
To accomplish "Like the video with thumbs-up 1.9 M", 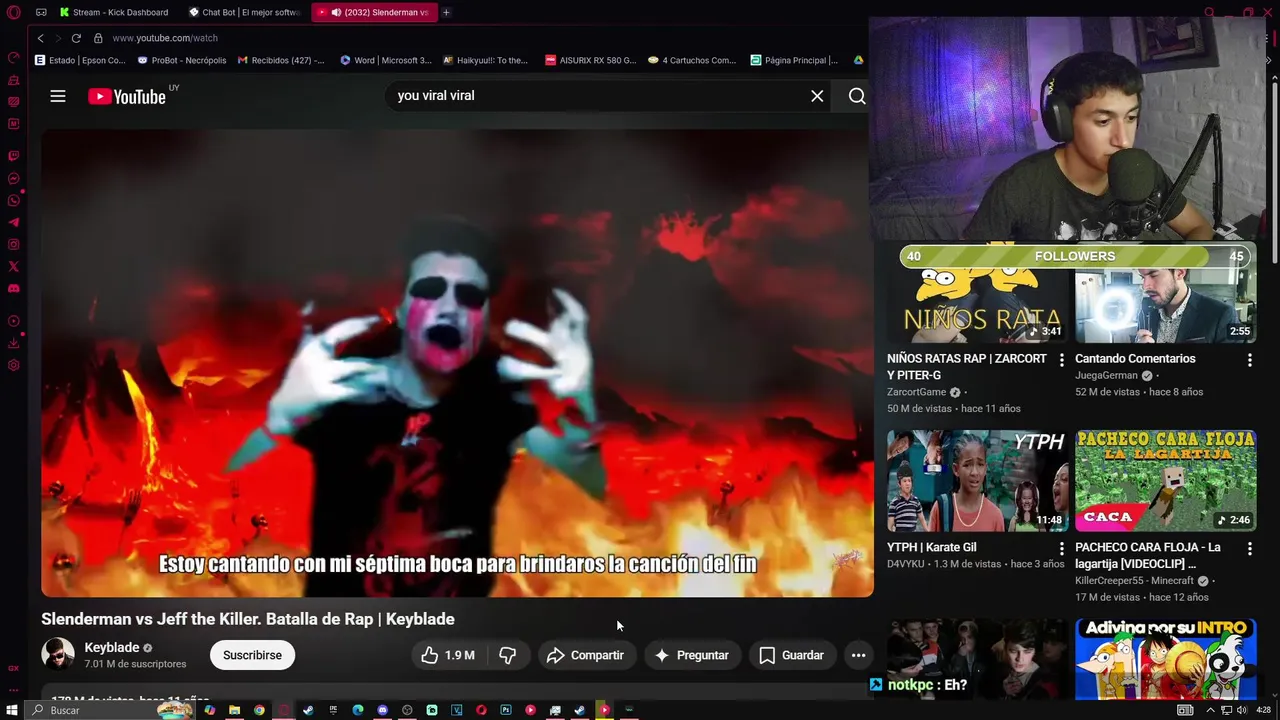I will [x=448, y=655].
